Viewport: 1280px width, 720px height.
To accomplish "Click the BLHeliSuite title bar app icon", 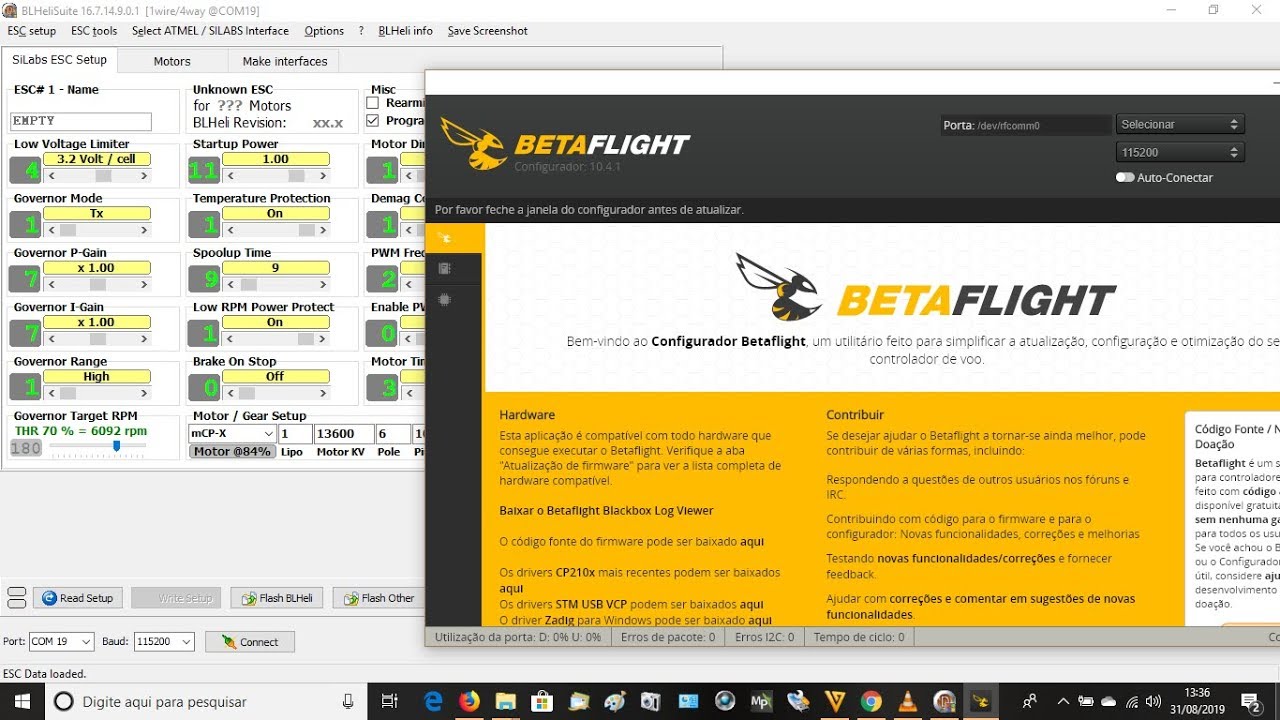I will click(x=11, y=10).
